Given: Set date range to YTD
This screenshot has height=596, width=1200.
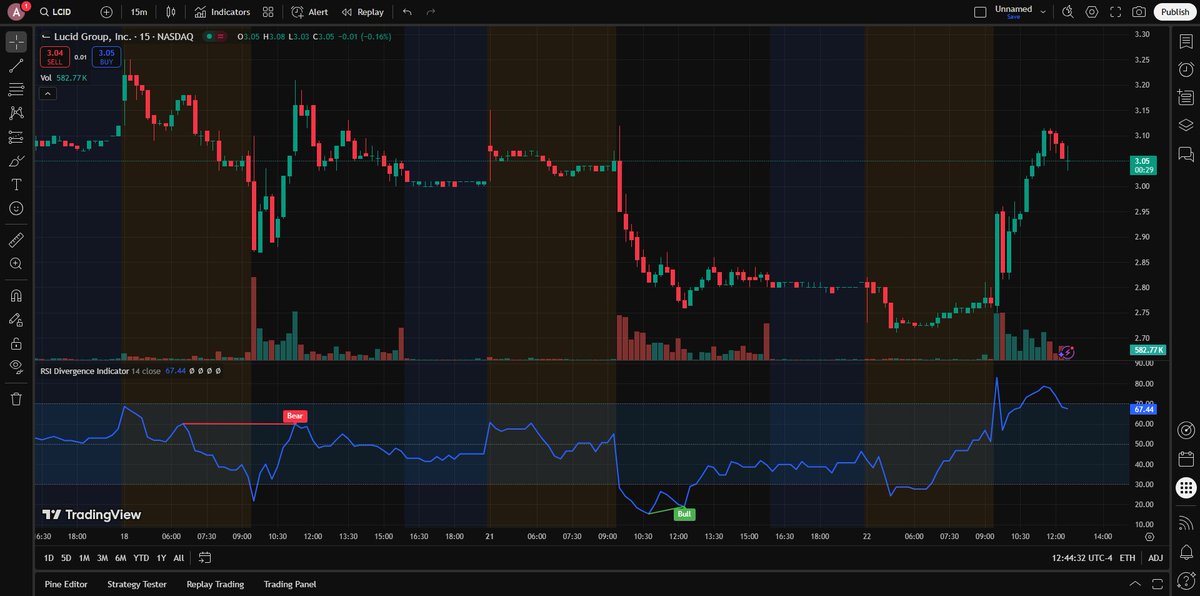Looking at the screenshot, I should pos(141,557).
